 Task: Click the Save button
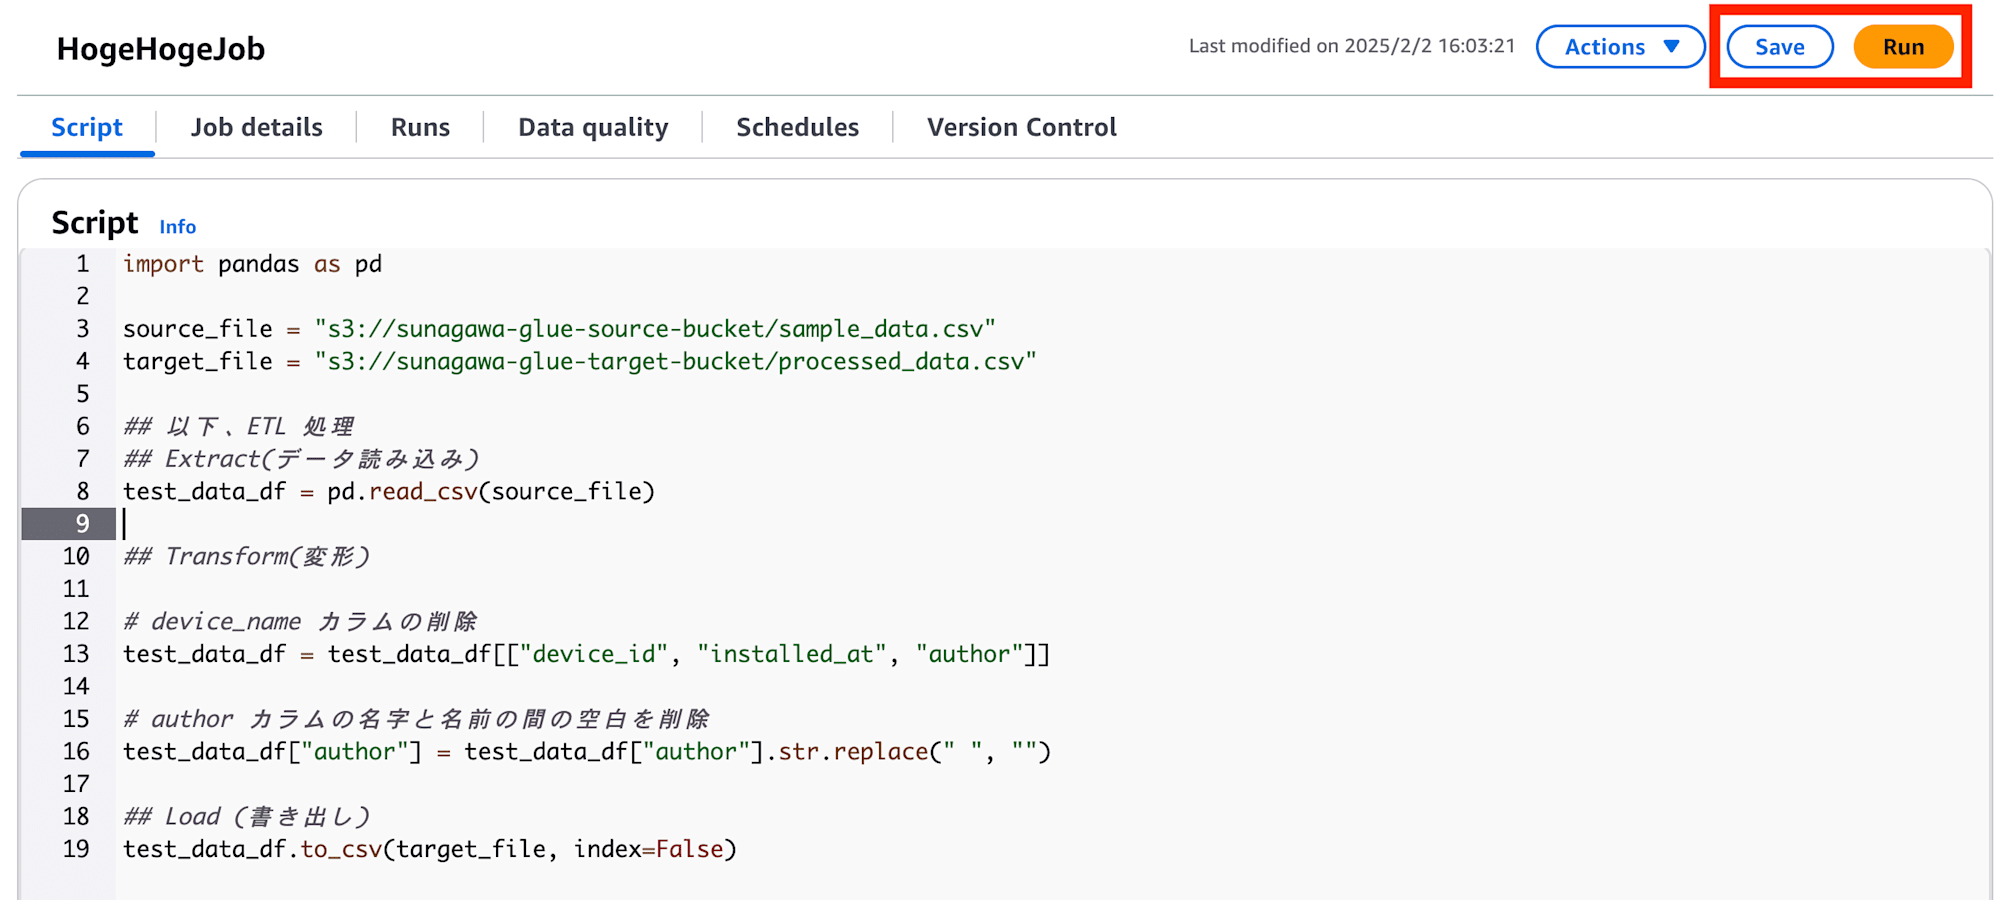point(1780,47)
